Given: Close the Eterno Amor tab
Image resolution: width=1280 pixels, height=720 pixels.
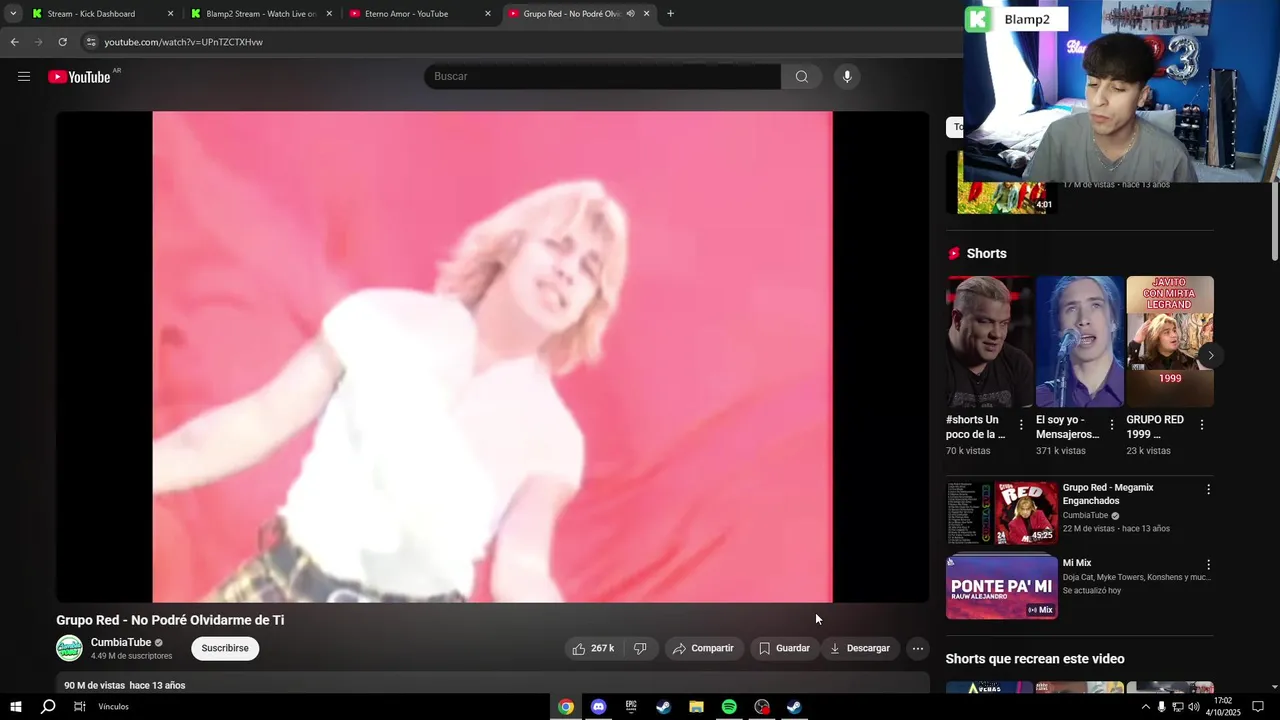Looking at the screenshot, I should click(488, 14).
